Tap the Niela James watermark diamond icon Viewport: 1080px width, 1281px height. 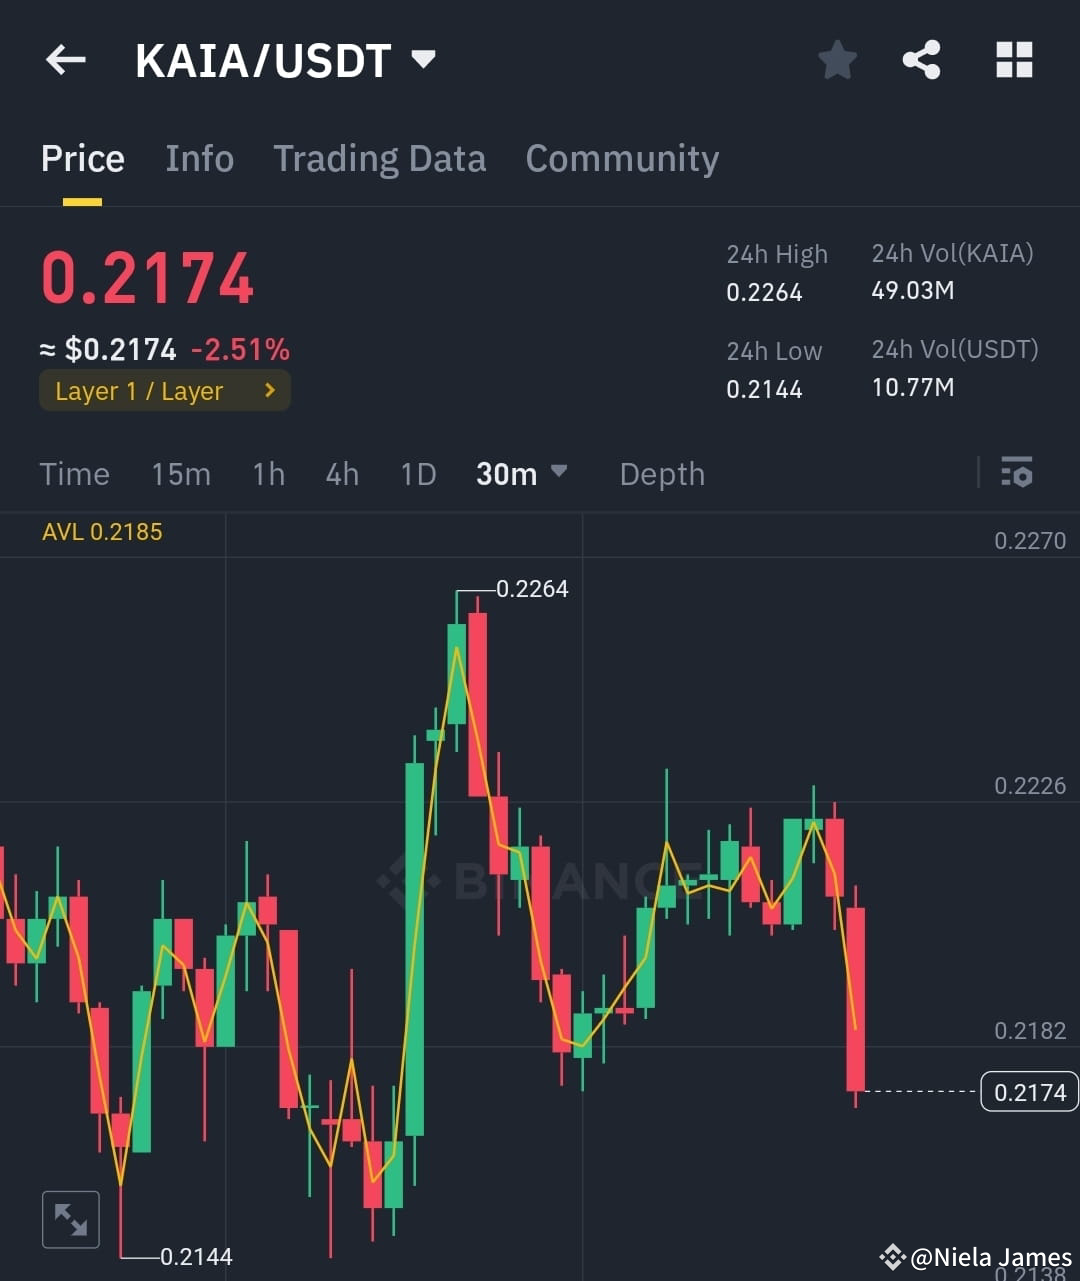click(891, 1255)
